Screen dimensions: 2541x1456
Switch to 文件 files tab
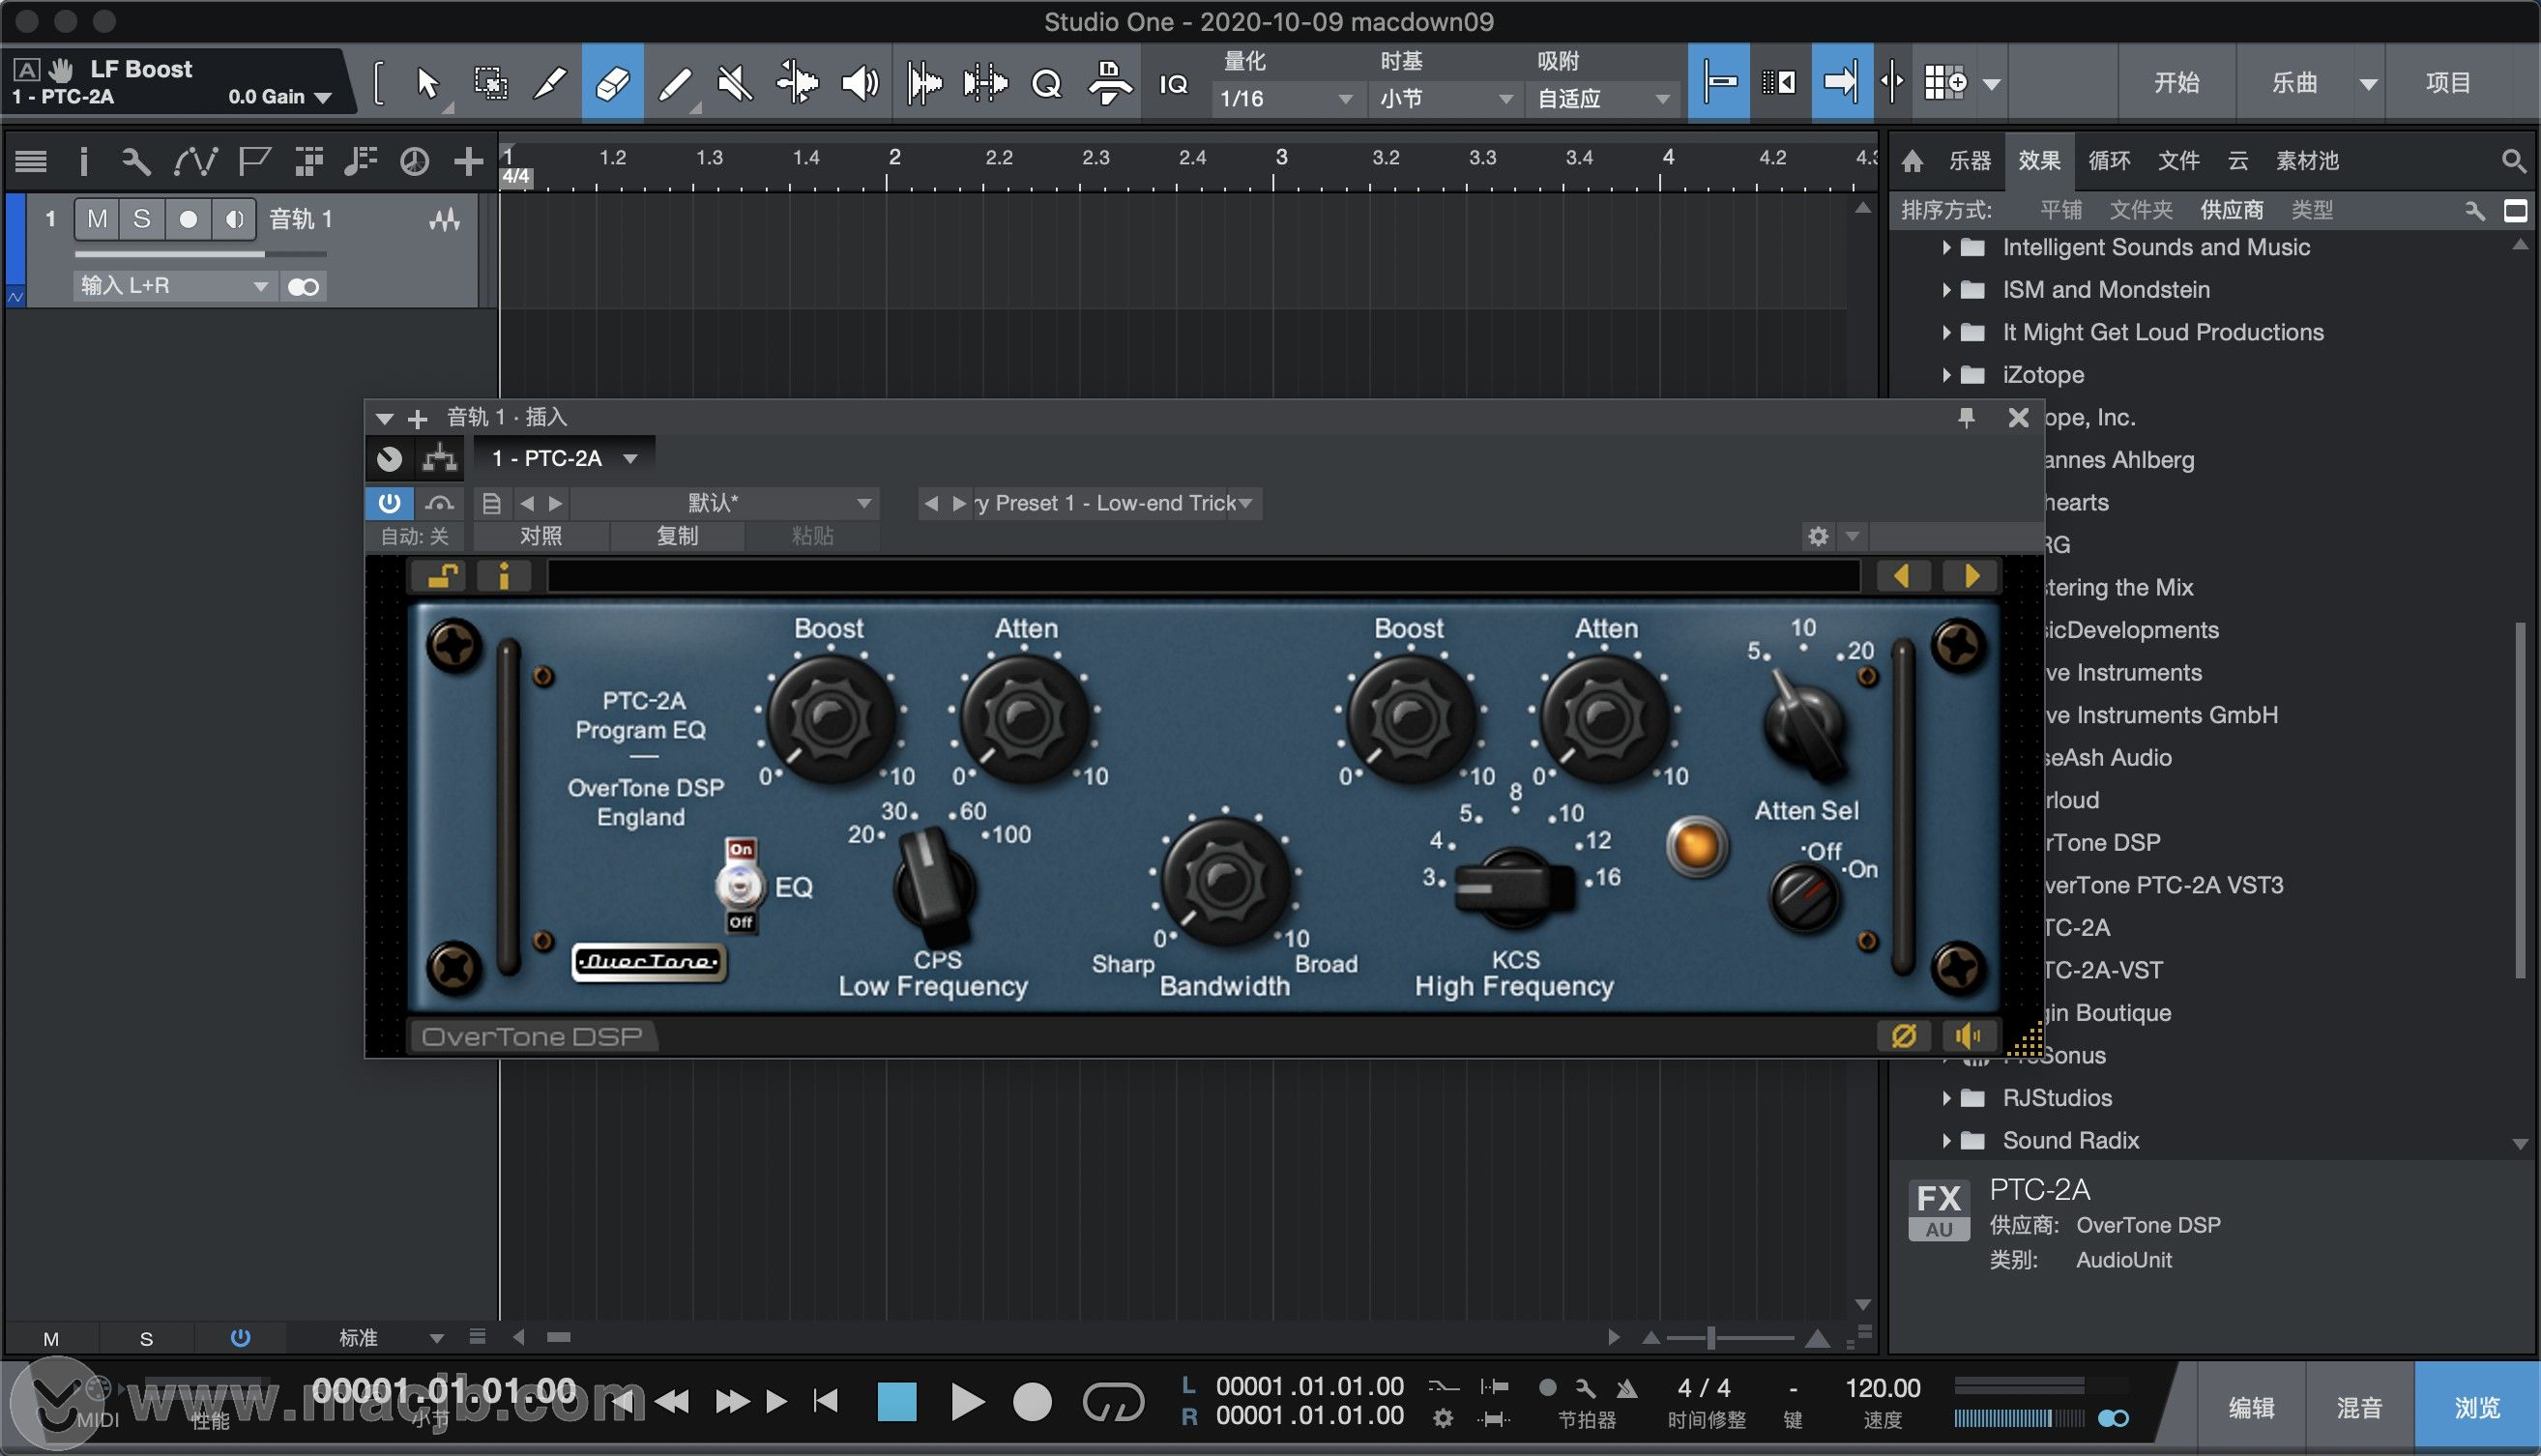[2178, 161]
